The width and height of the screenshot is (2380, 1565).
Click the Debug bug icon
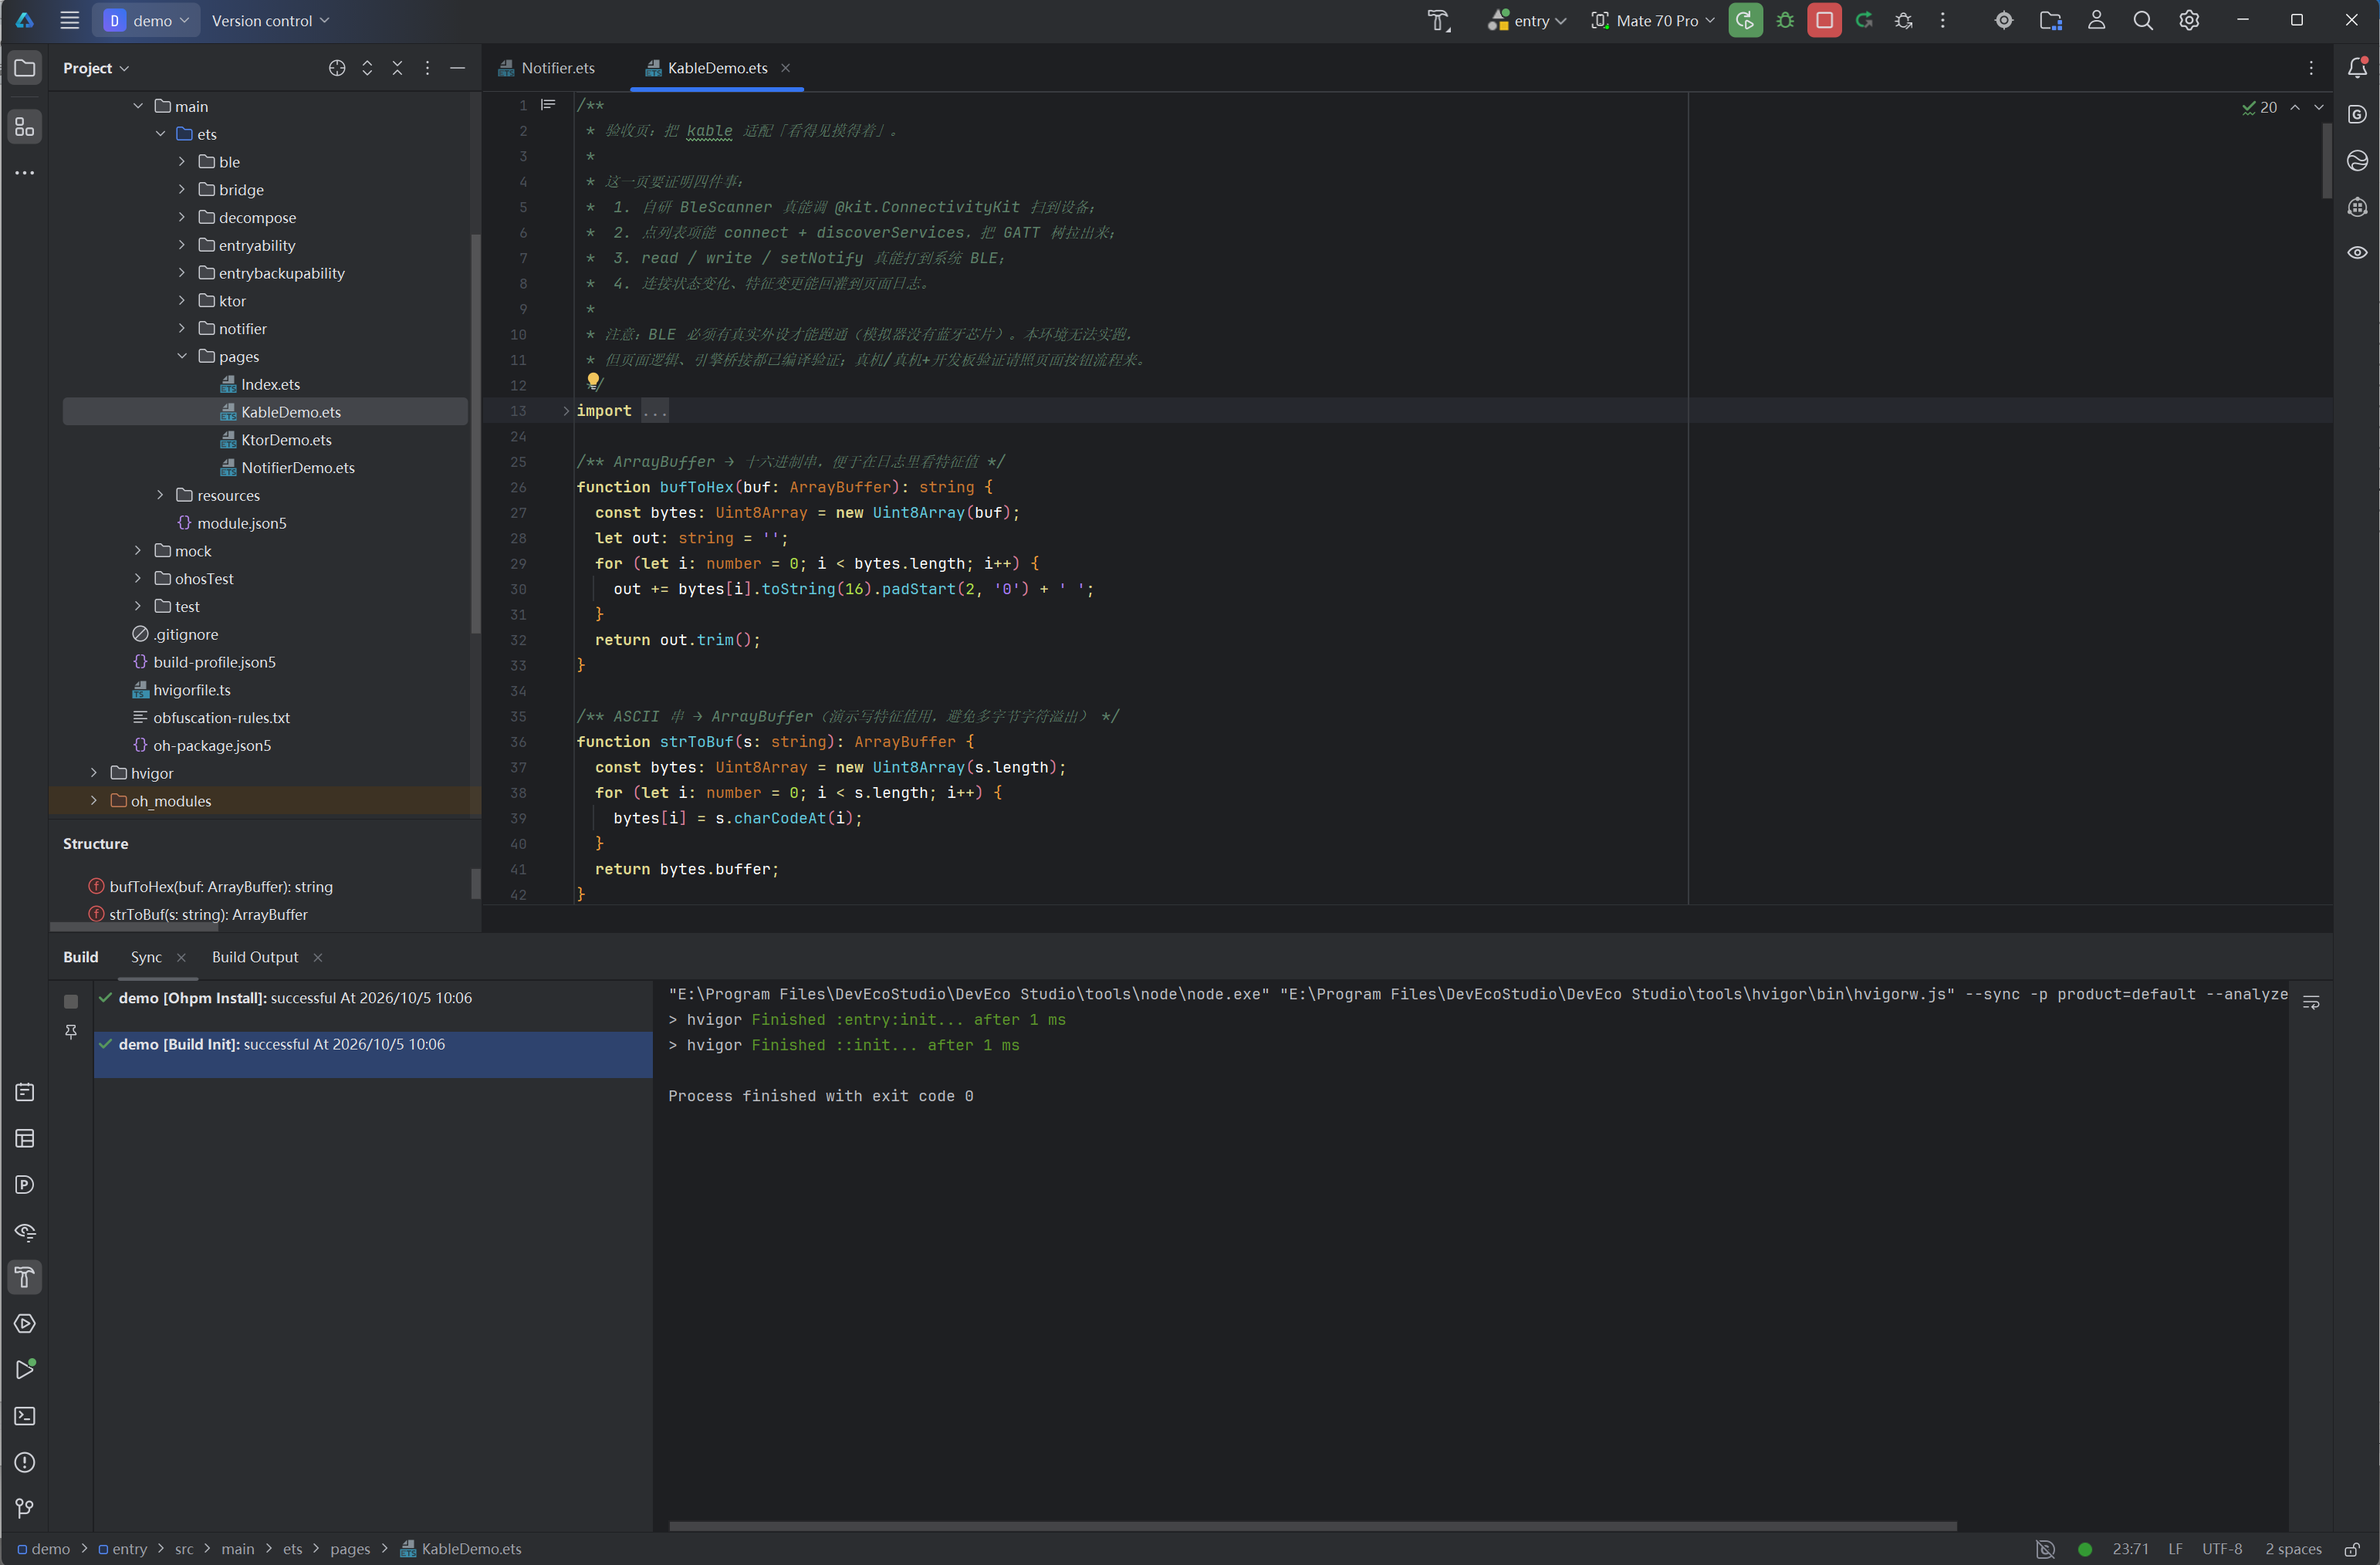(x=1785, y=20)
